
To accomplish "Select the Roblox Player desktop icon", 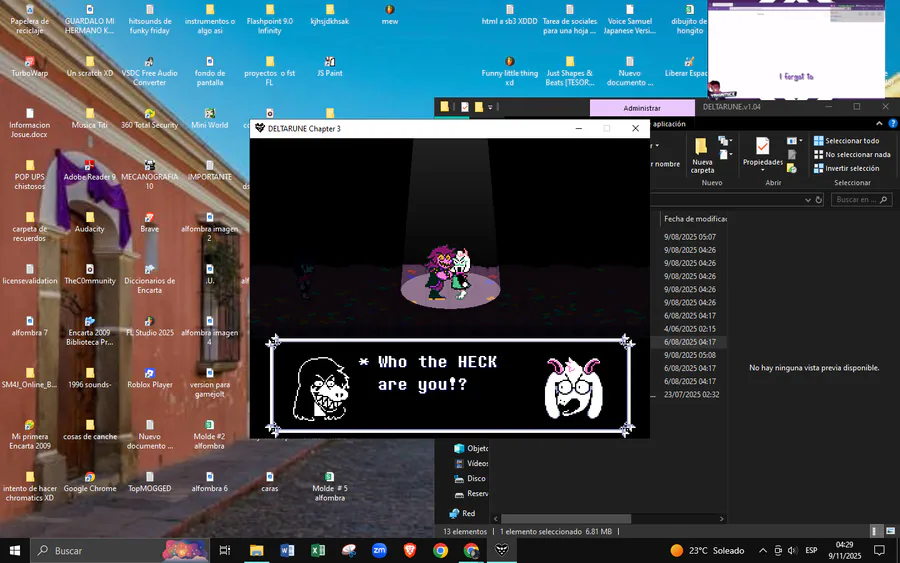I will pos(149,378).
